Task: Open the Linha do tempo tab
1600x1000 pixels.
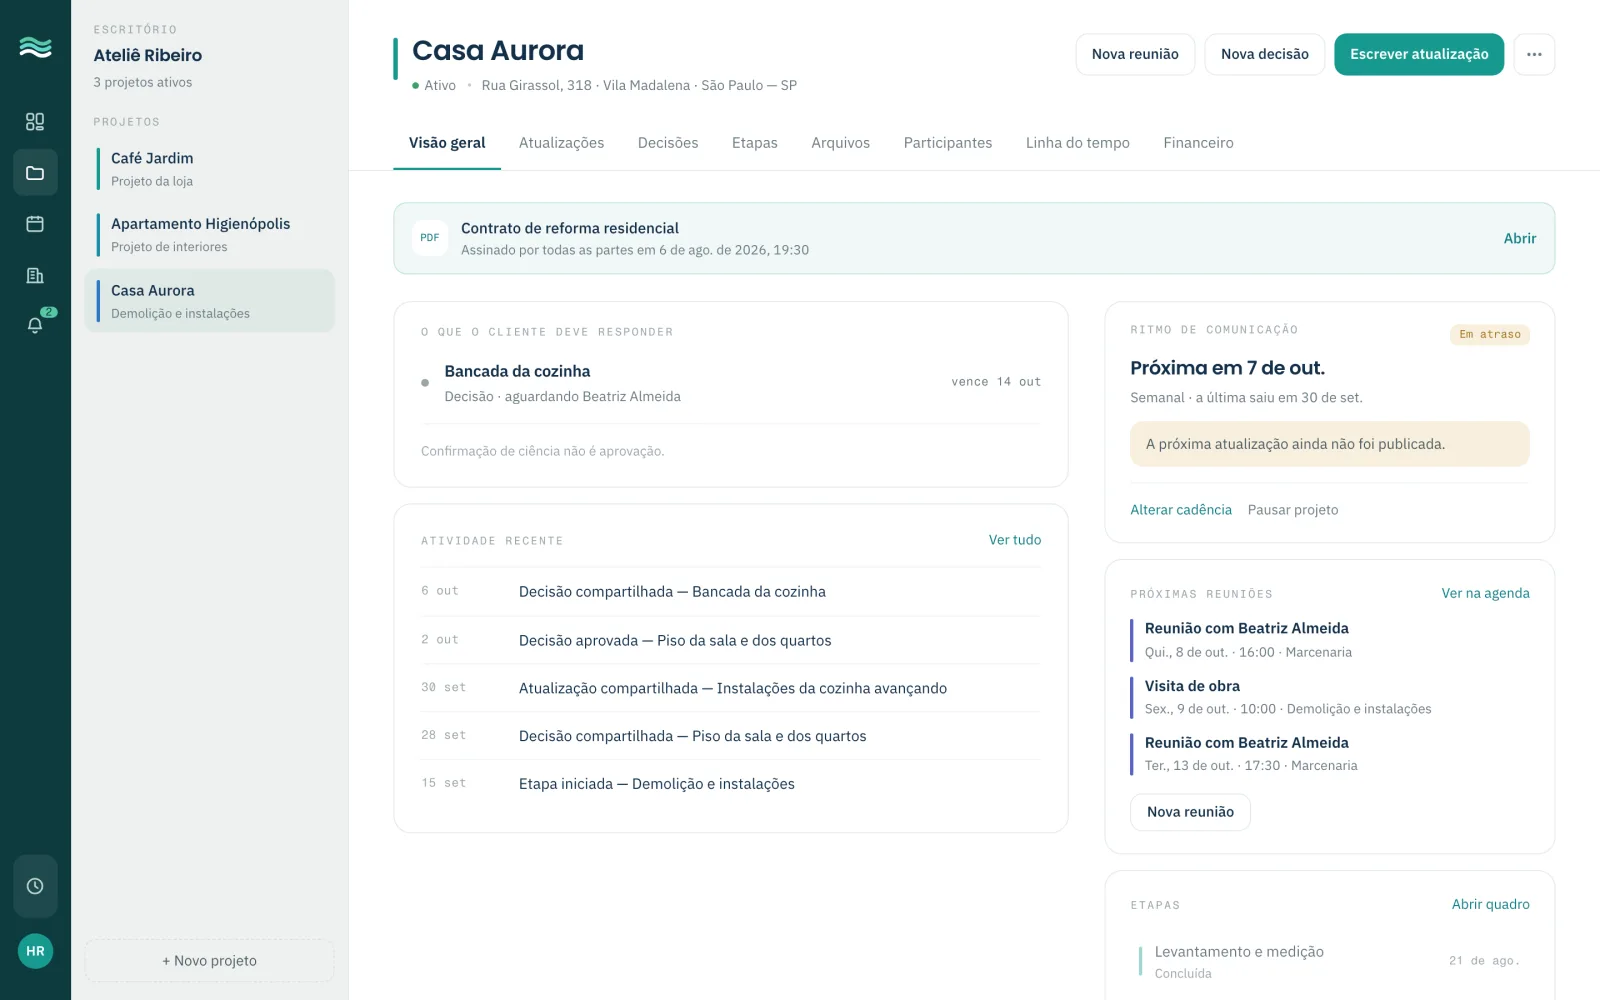Action: 1077,143
